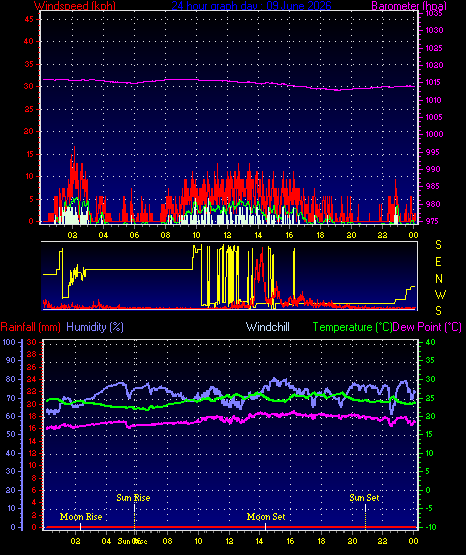Click the 12 hour tick on wind graph
Screen dimensions: 466x555
227,235
